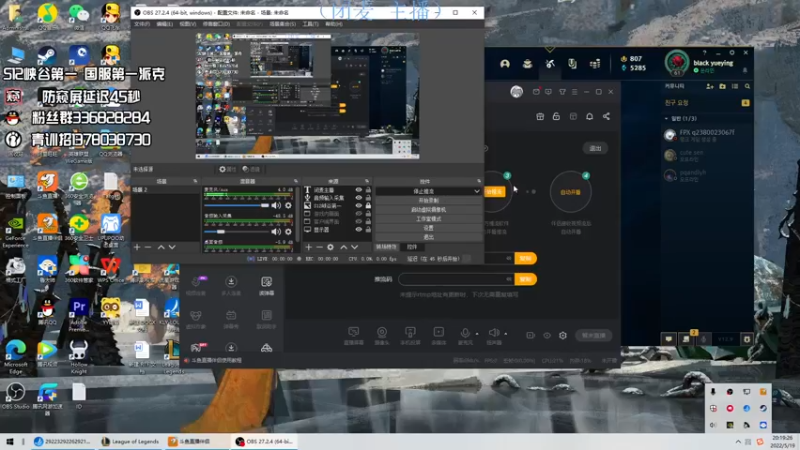Open settings gear for second mixer channel

click(x=288, y=232)
